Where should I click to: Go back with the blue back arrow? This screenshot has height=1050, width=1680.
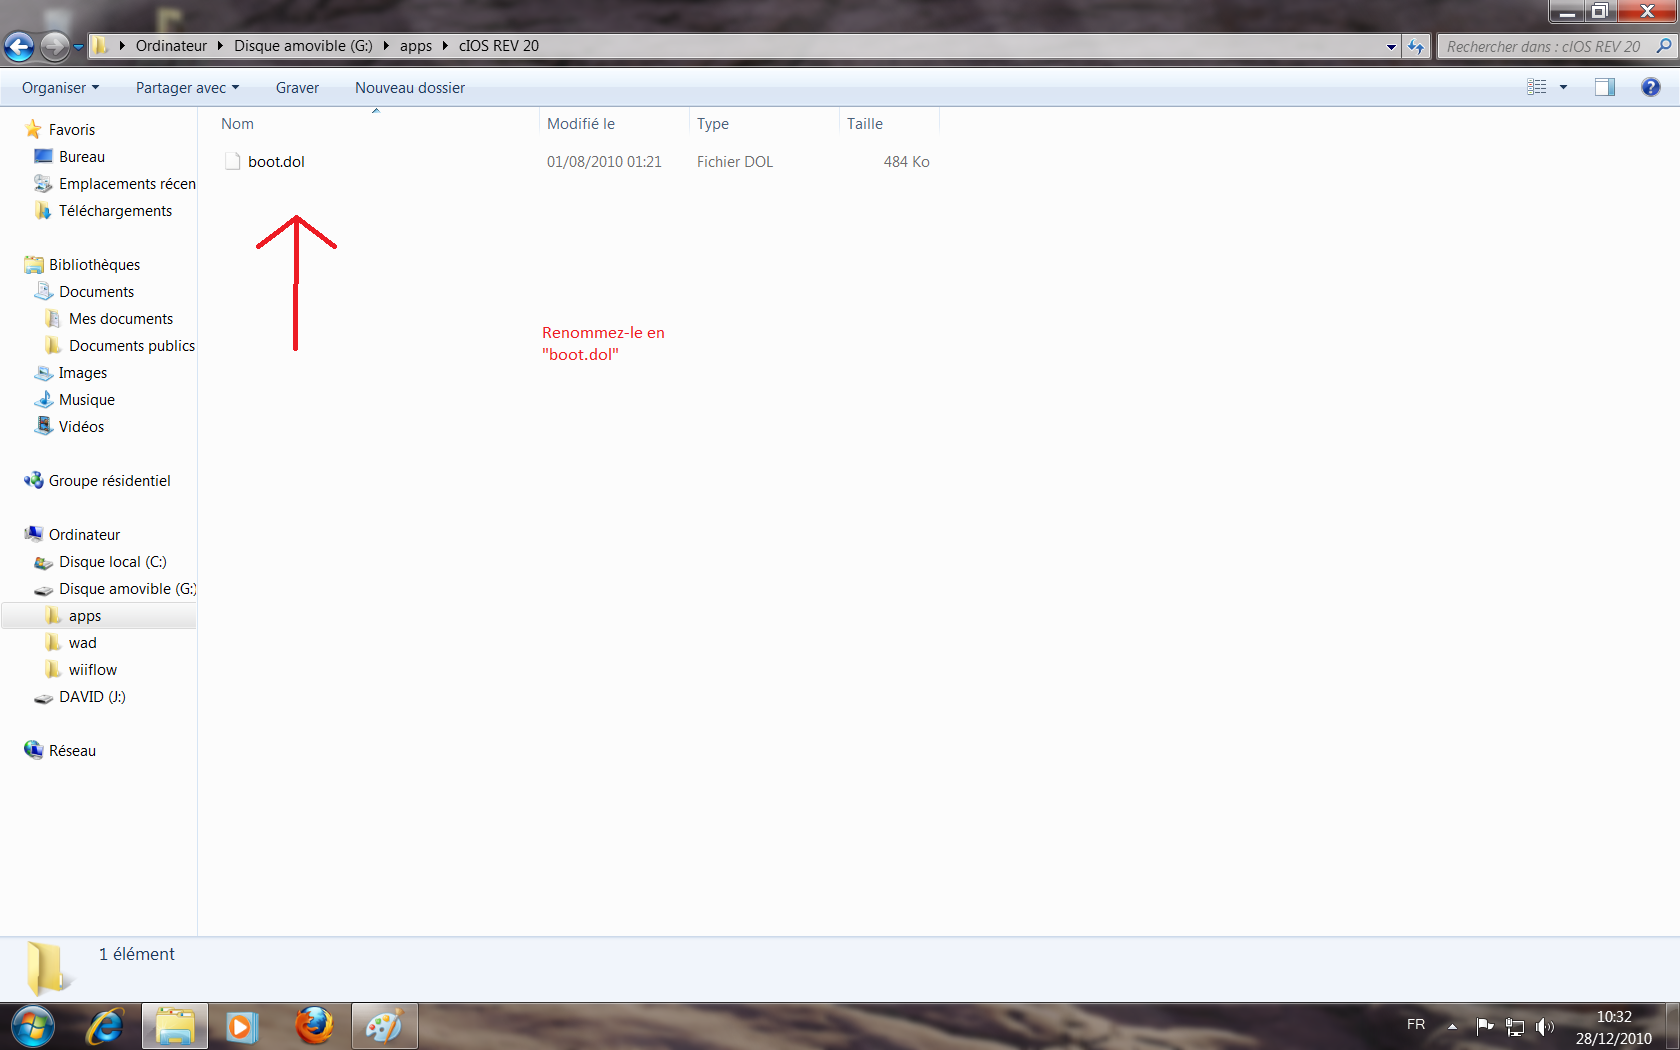coord(19,46)
